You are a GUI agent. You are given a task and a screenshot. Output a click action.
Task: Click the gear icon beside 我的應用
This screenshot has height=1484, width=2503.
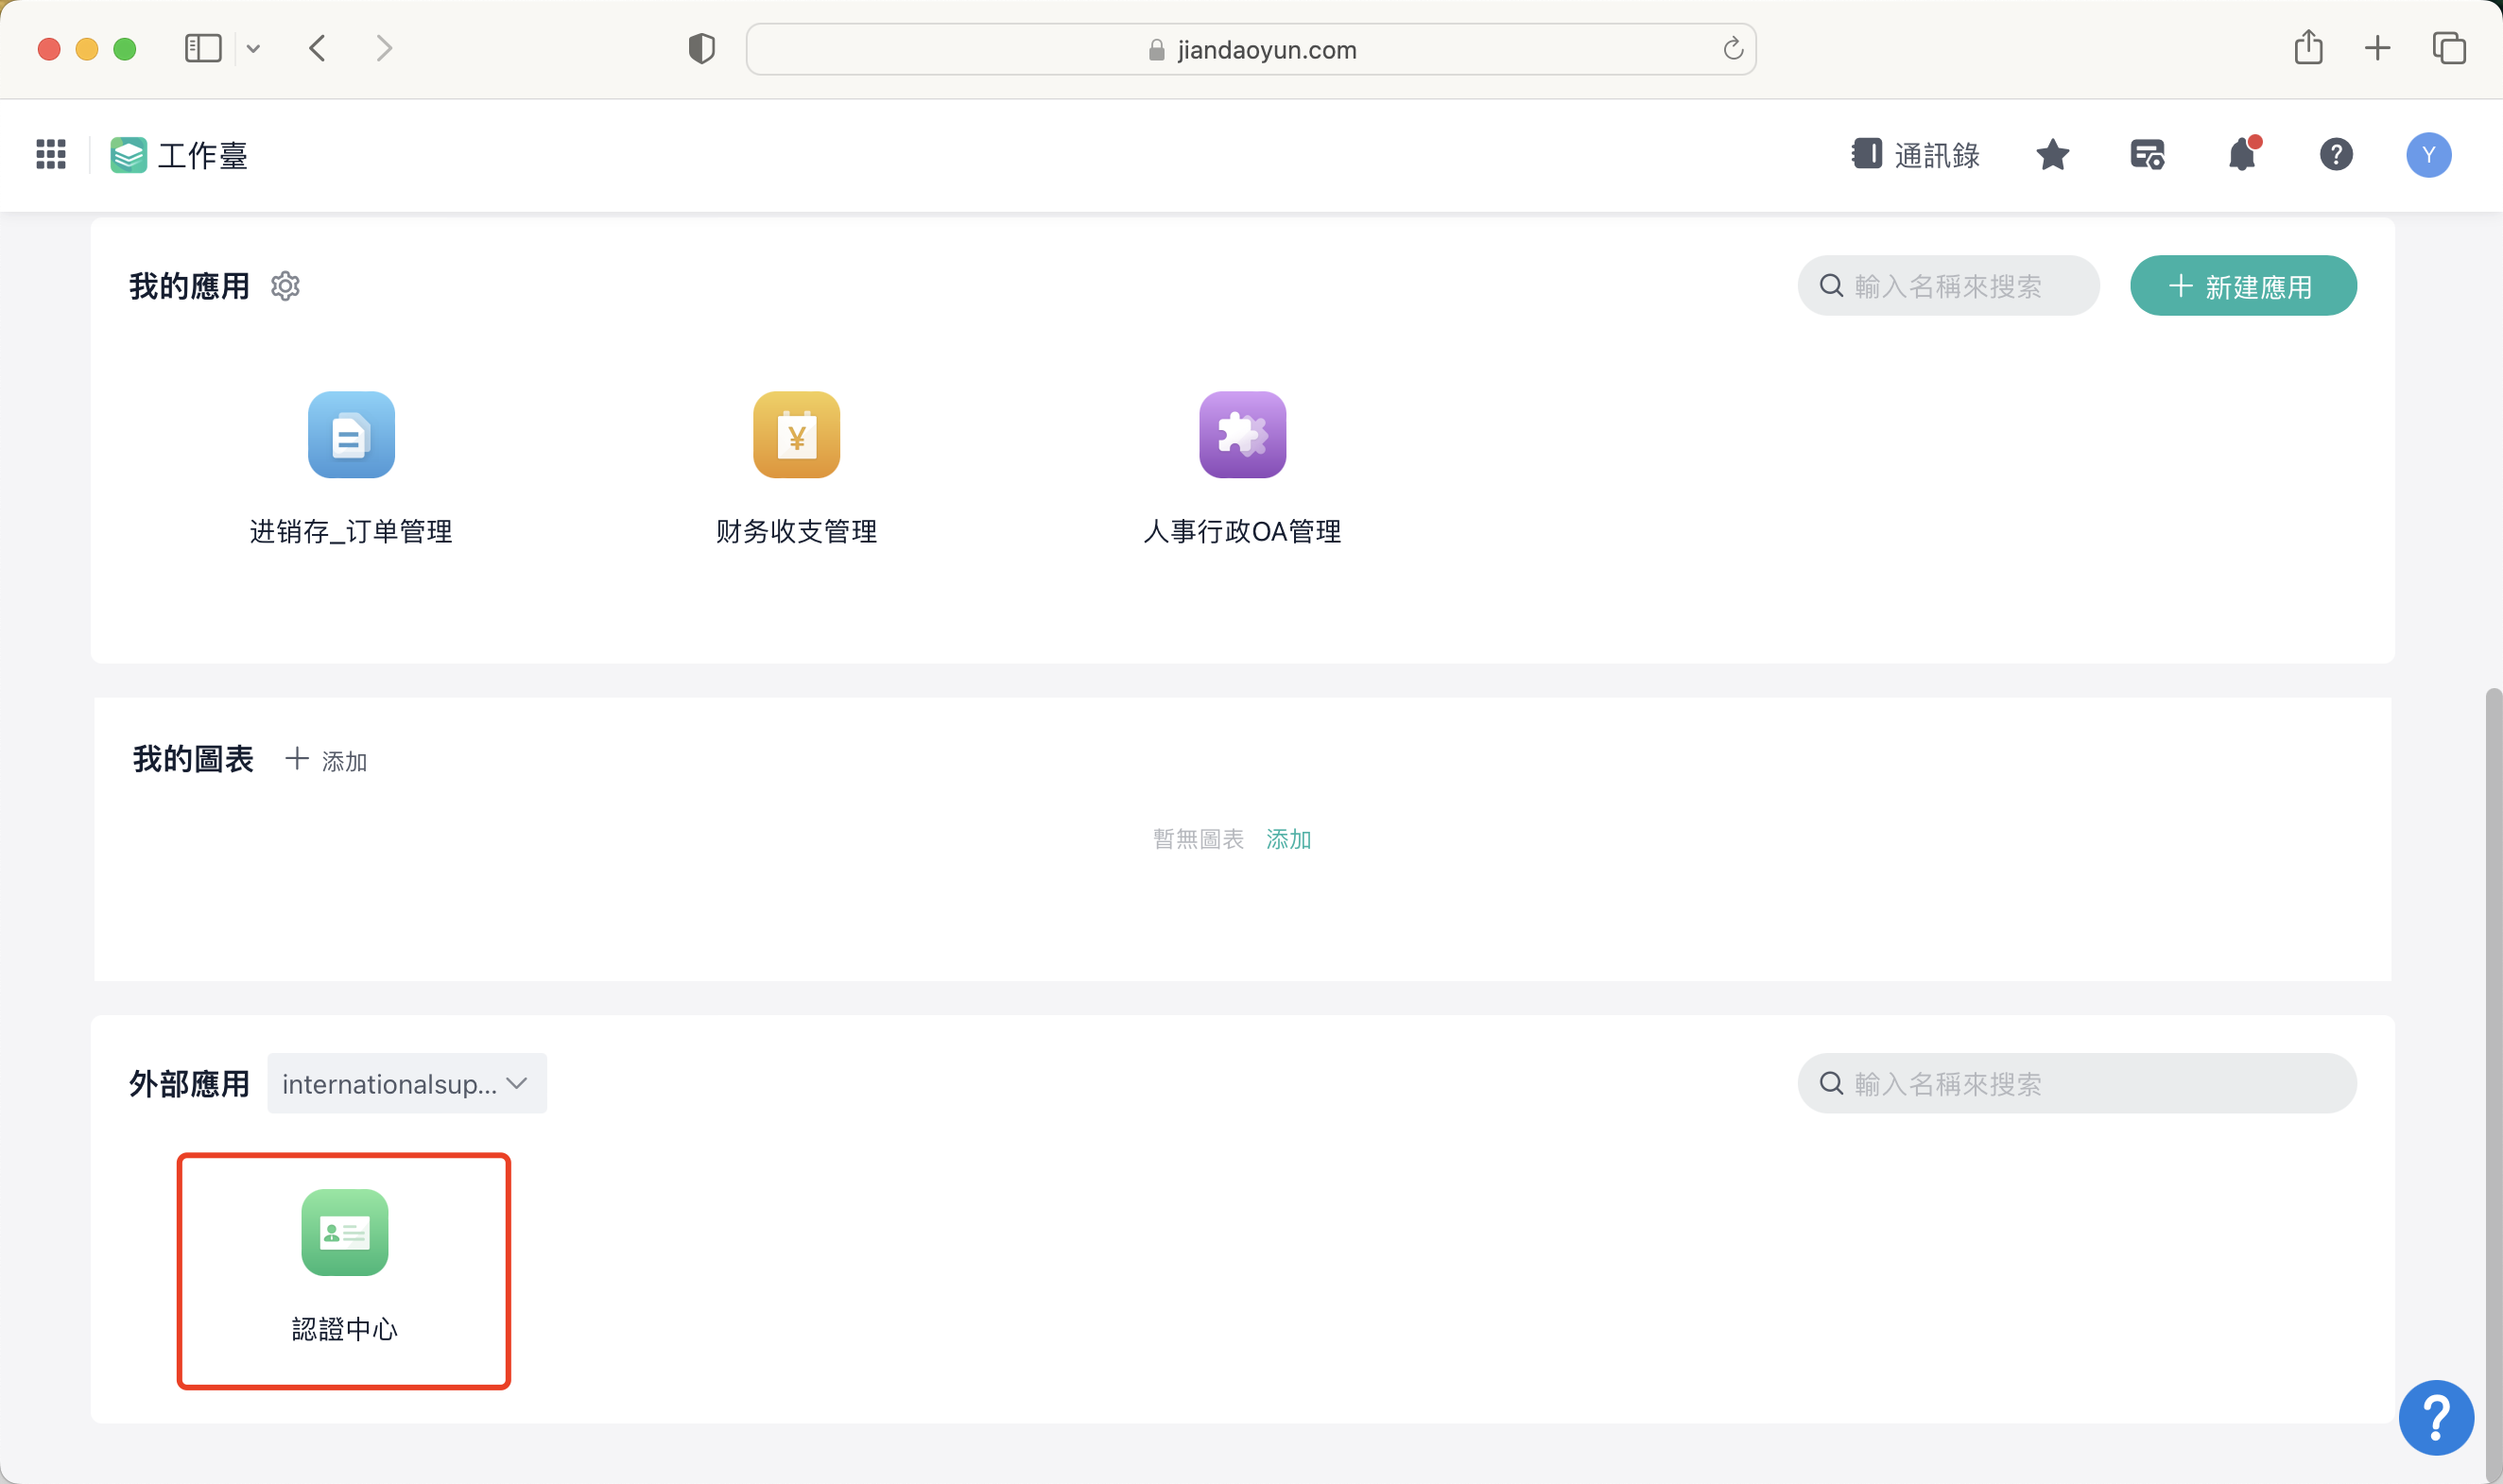point(285,286)
